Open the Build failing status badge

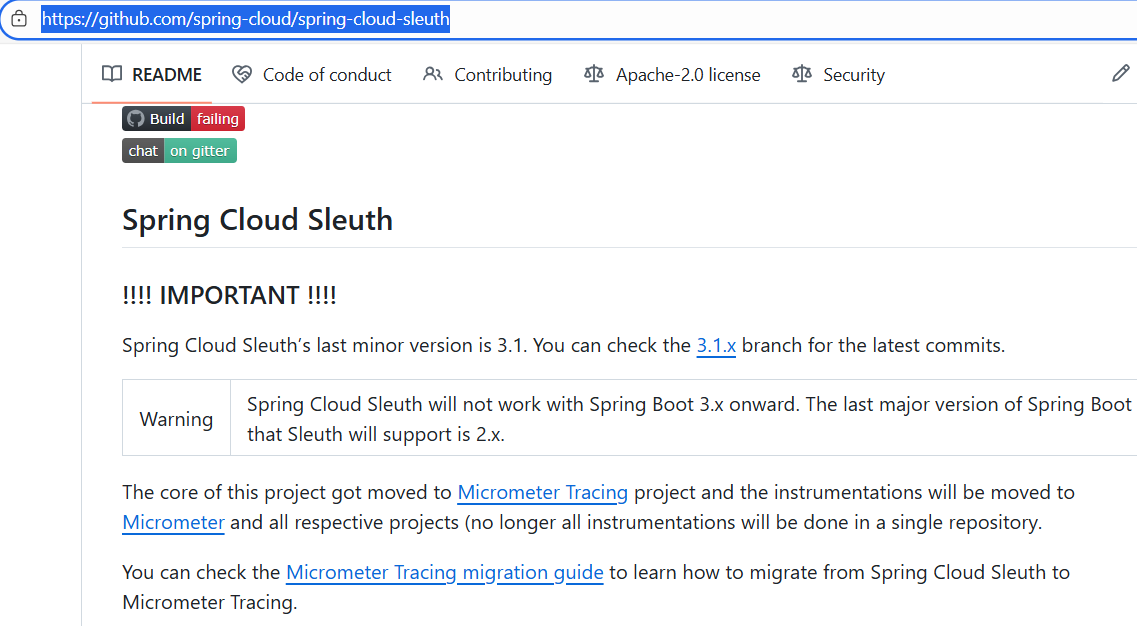[x=183, y=118]
